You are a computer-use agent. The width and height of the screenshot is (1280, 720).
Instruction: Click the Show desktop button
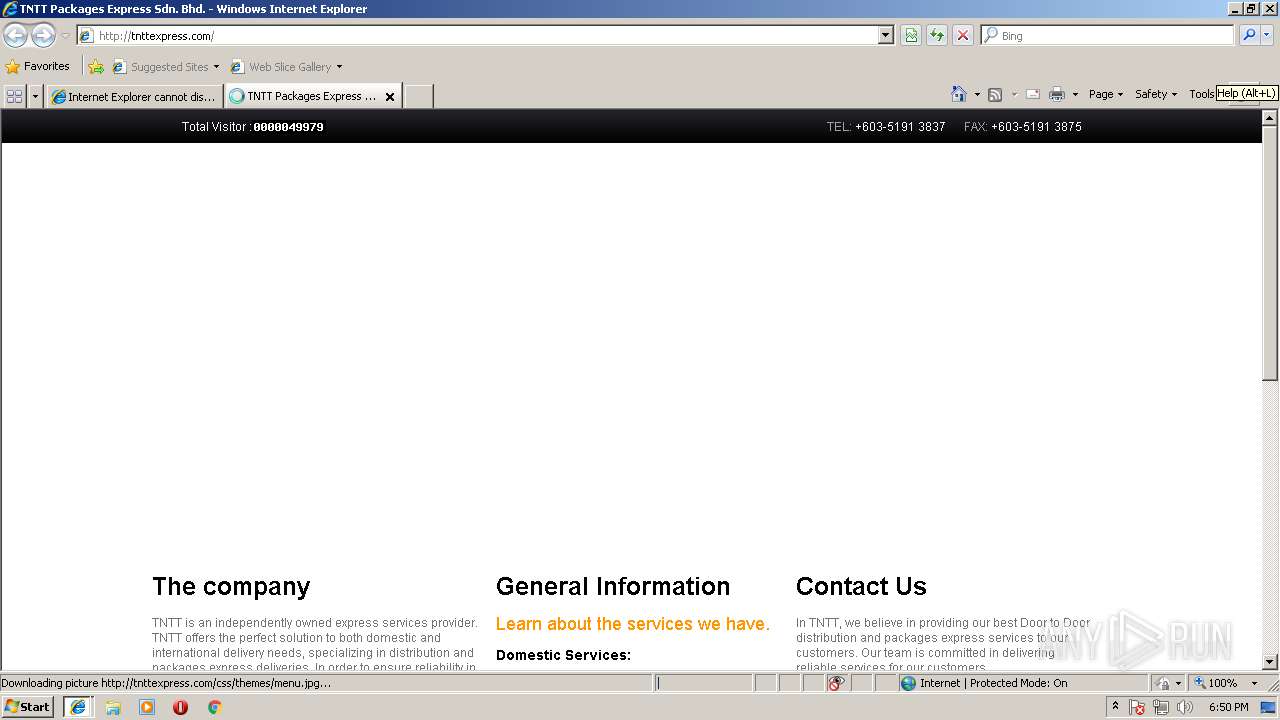tap(1270, 707)
